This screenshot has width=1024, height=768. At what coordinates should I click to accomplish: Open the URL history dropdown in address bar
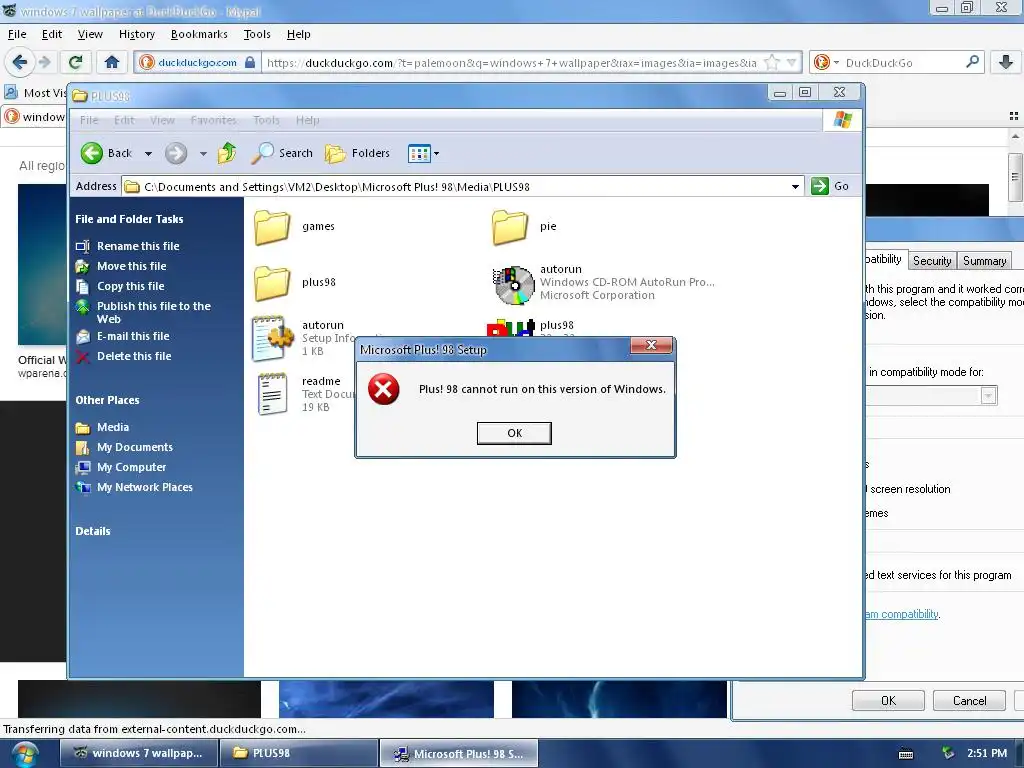[x=791, y=63]
